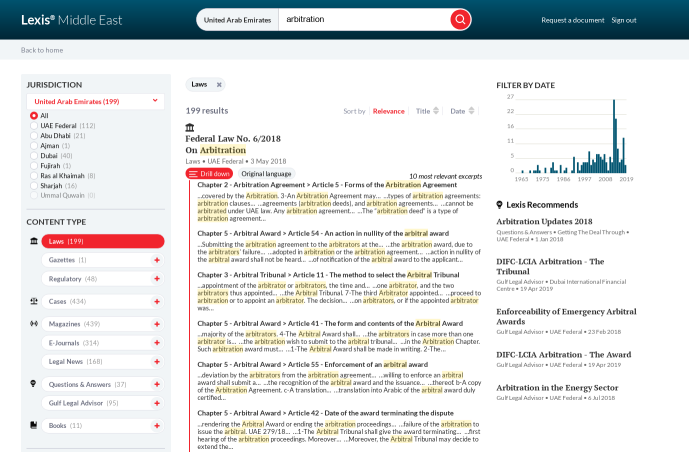Image resolution: width=689 pixels, height=452 pixels.
Task: Click plus icon beside Magazines
Action: point(156,324)
